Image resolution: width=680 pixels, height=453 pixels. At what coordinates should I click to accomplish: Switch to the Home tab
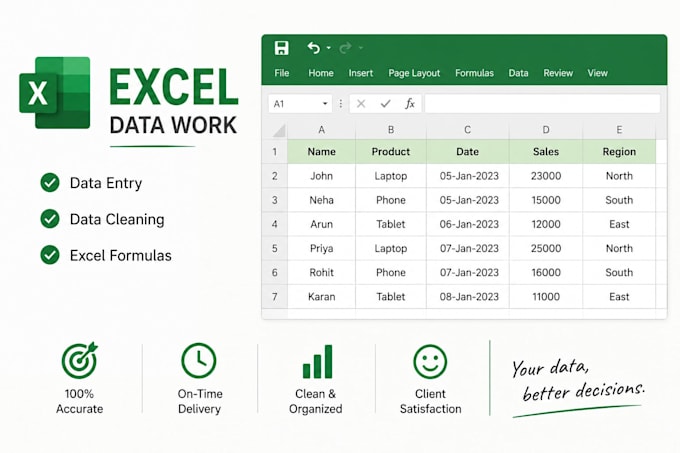[321, 73]
